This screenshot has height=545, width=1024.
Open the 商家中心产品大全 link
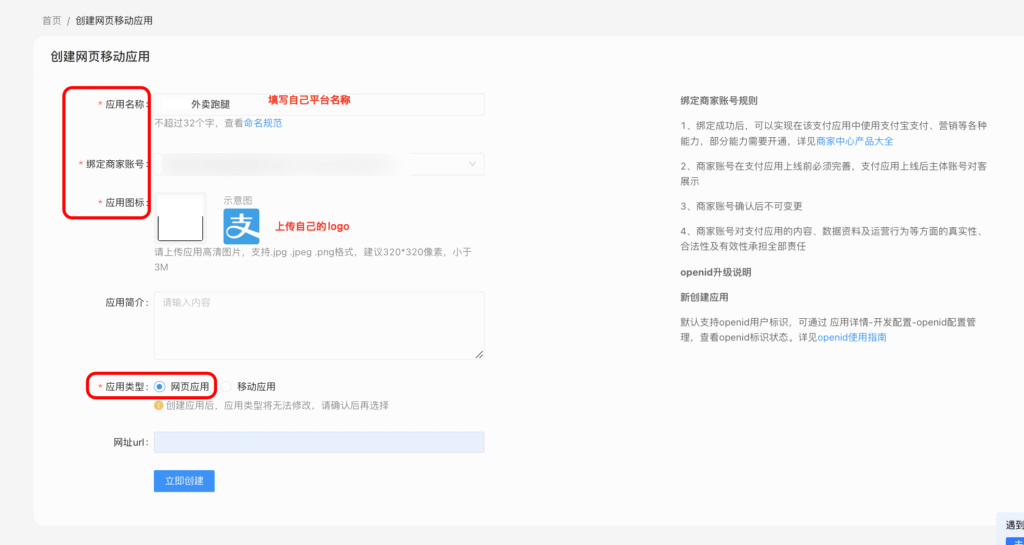[x=854, y=141]
